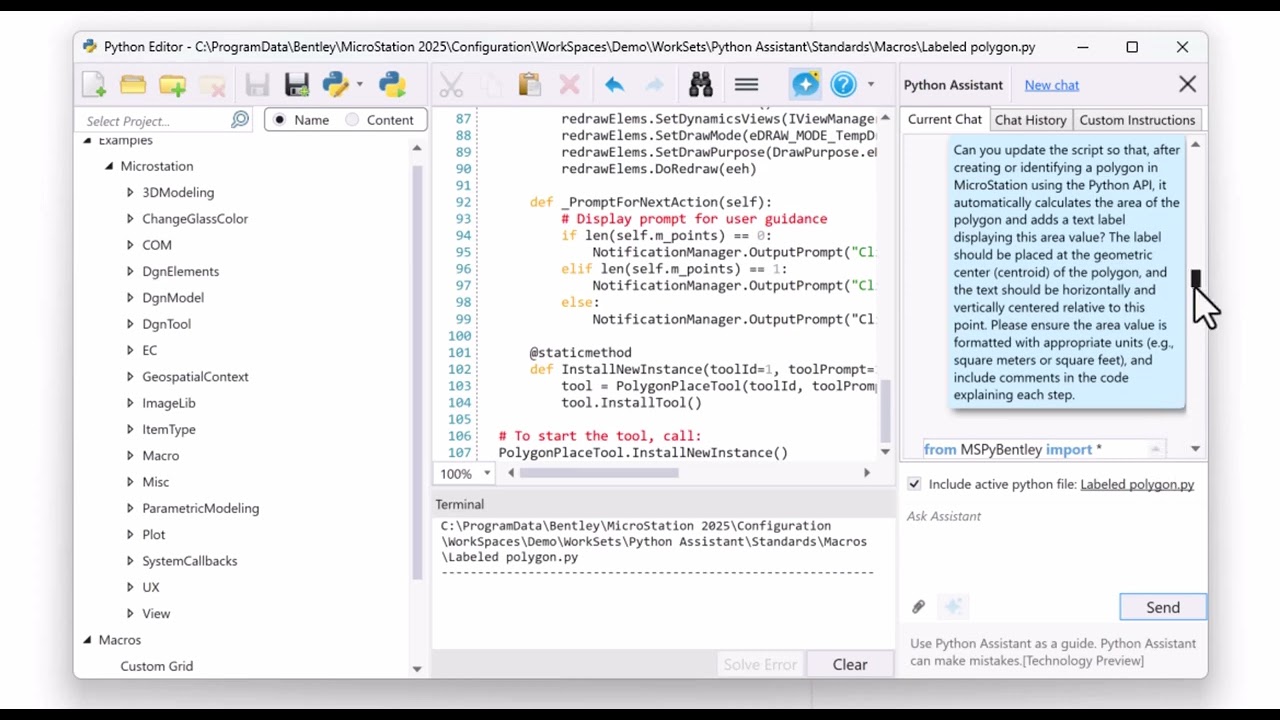
Task: Toggle the Python Assistant chat icon
Action: click(805, 85)
